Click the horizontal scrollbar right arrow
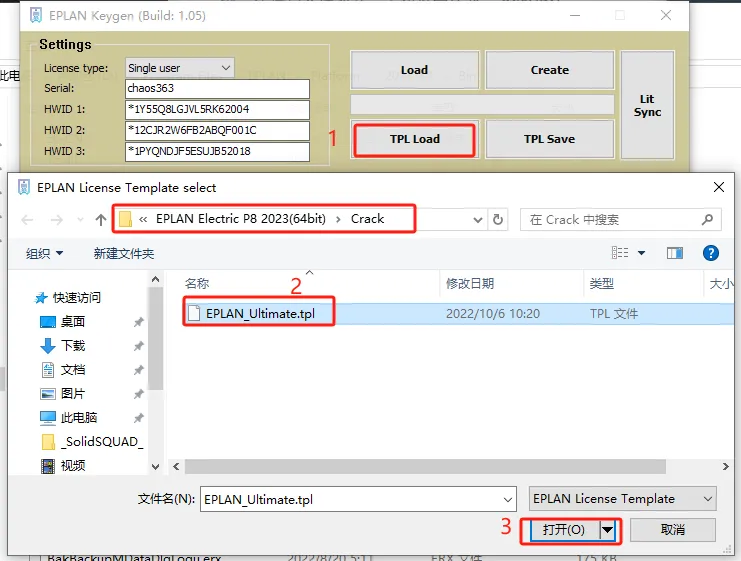Viewport: 741px width, 561px height. coord(725,466)
